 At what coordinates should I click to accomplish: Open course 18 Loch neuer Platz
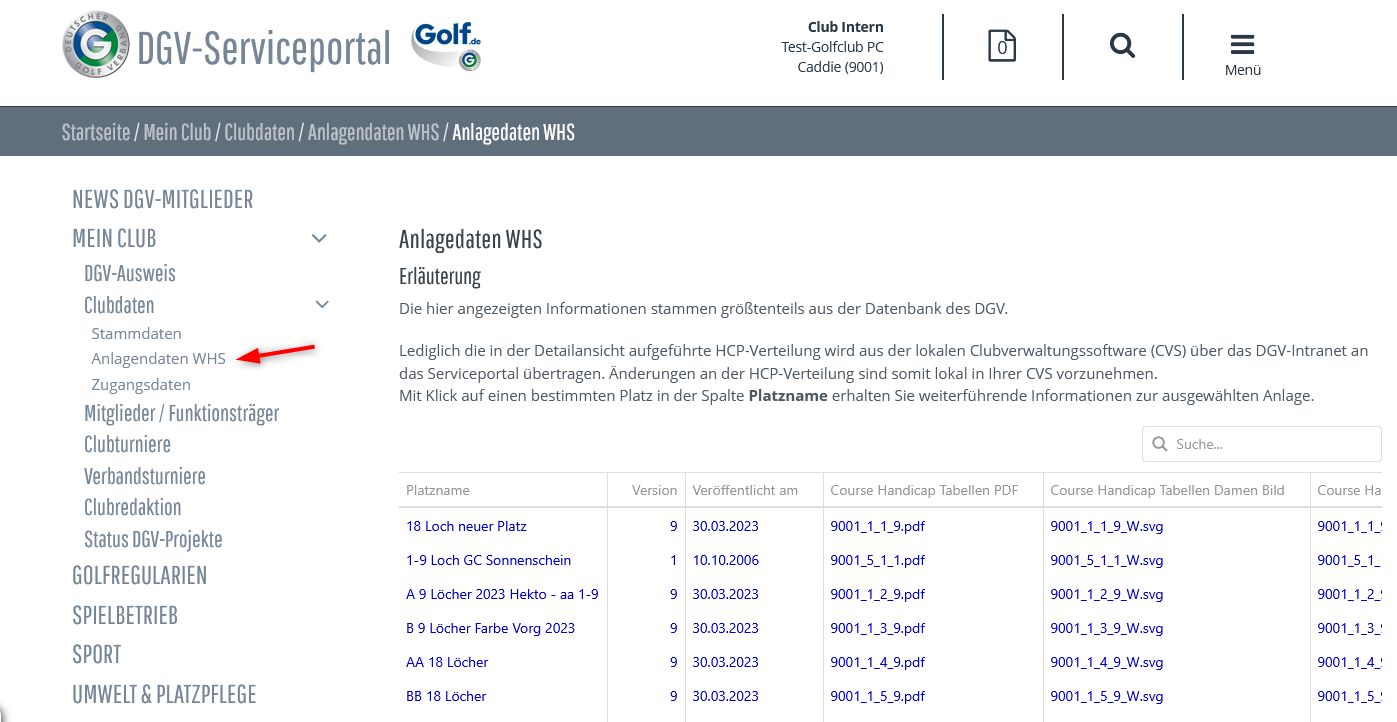[x=466, y=526]
